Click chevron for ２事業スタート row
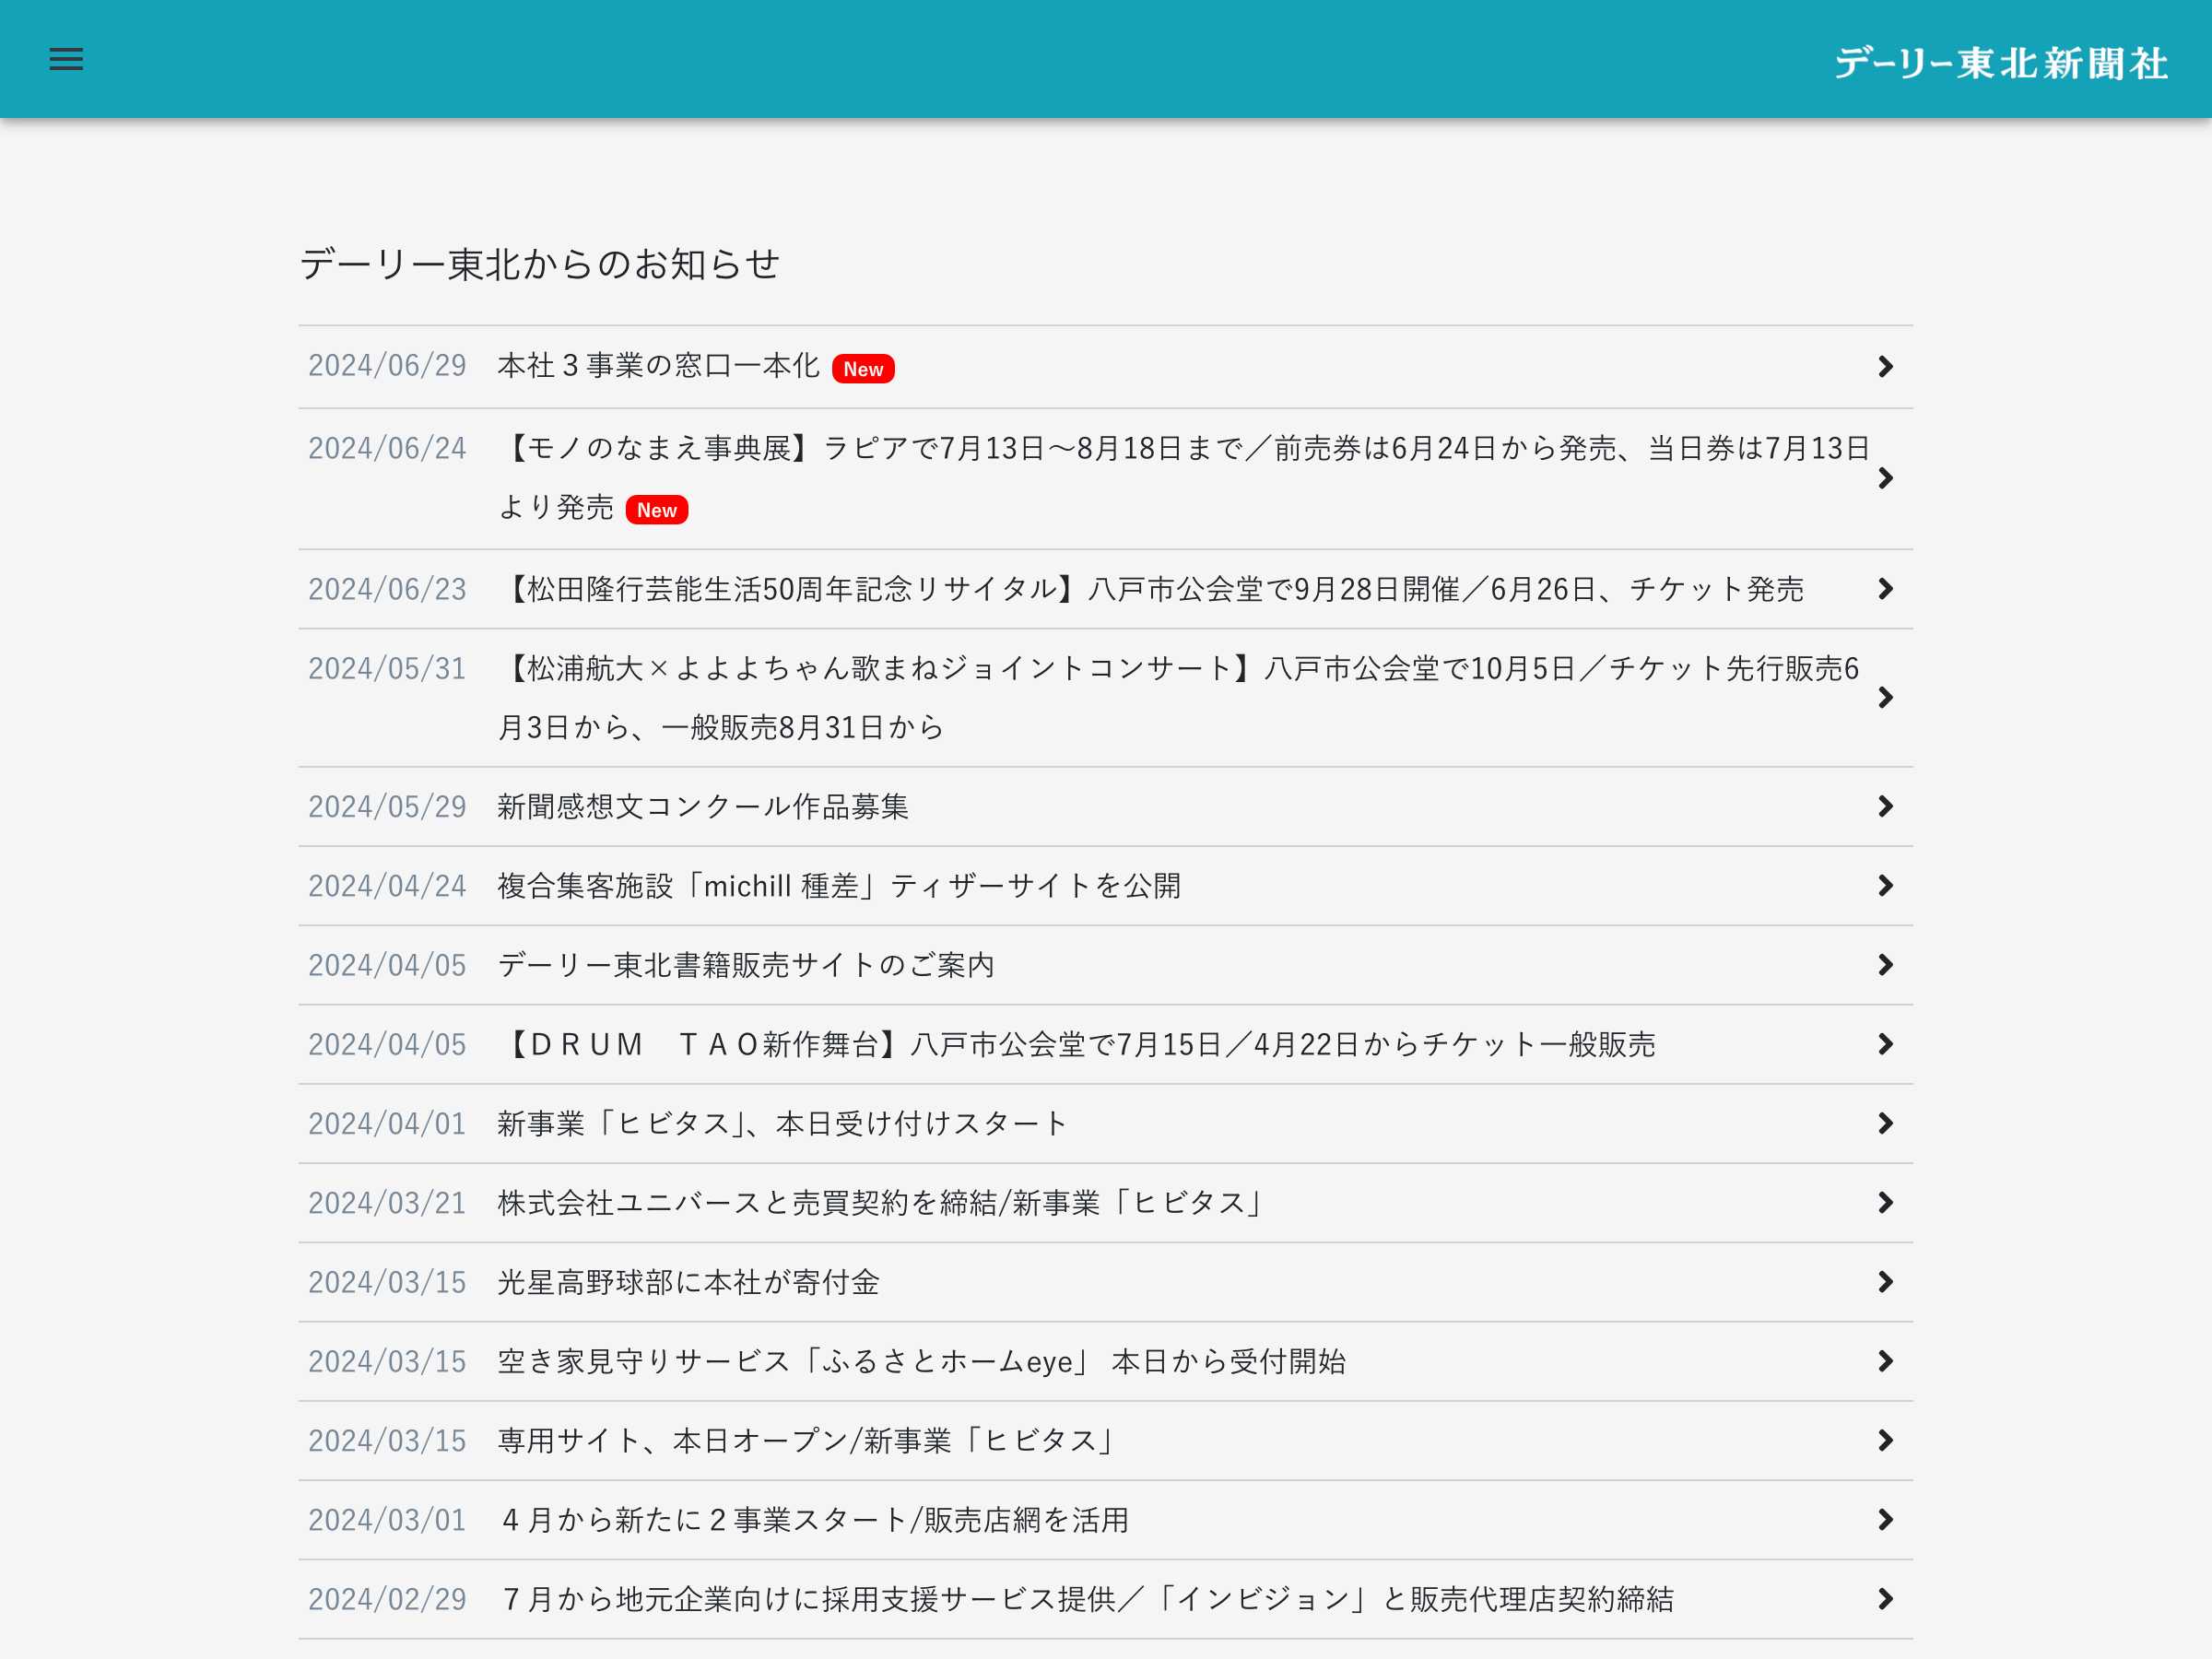Viewport: 2212px width, 1659px height. [x=1885, y=1520]
